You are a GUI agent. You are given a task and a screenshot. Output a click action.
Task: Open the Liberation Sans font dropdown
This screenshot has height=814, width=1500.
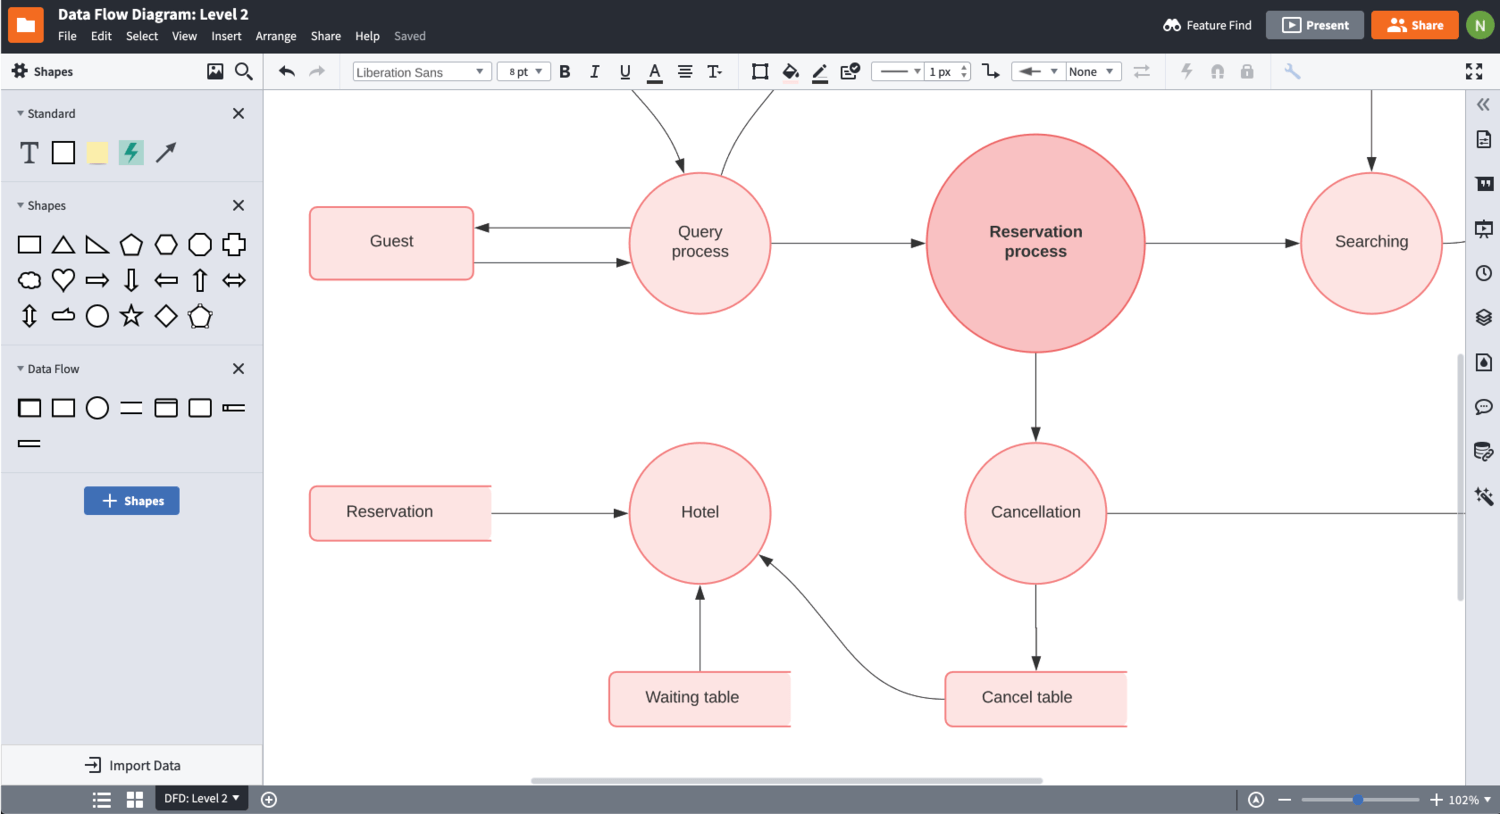[x=420, y=72]
